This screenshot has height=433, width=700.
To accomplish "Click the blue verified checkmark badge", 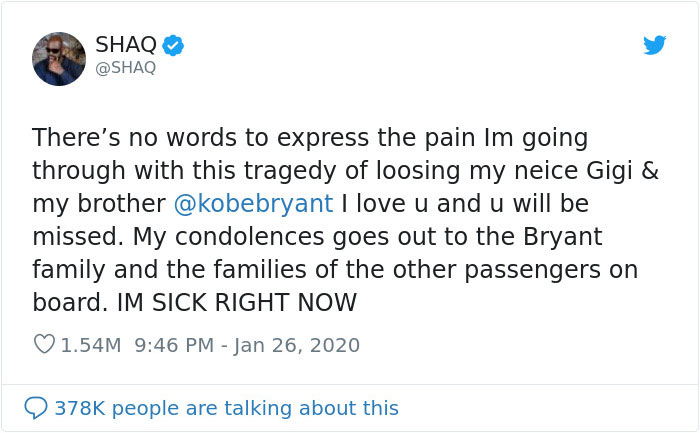I will coord(172,45).
